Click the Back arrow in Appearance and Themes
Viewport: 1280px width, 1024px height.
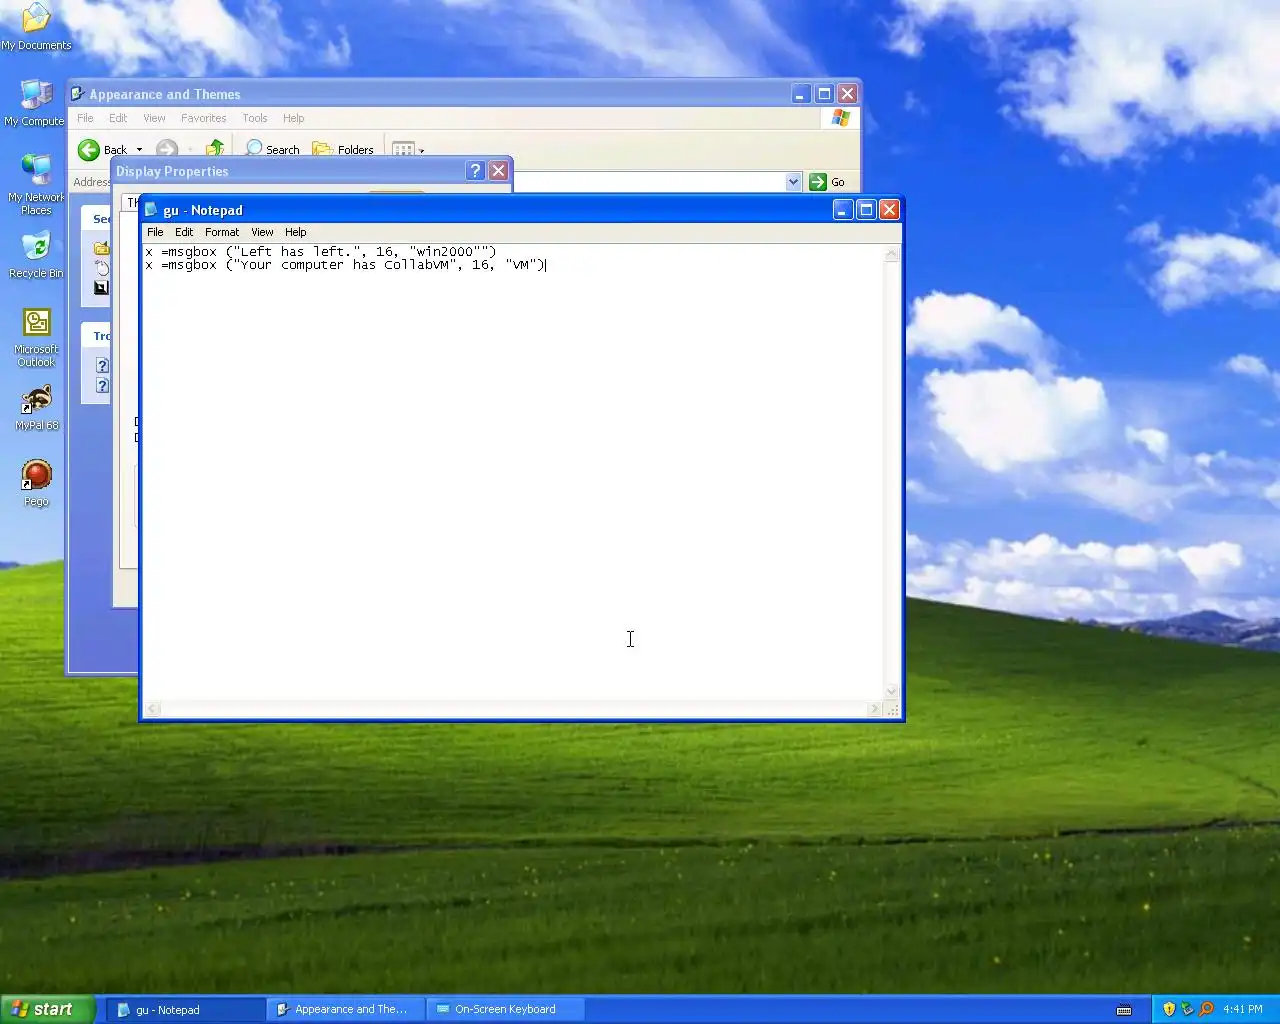click(x=89, y=150)
